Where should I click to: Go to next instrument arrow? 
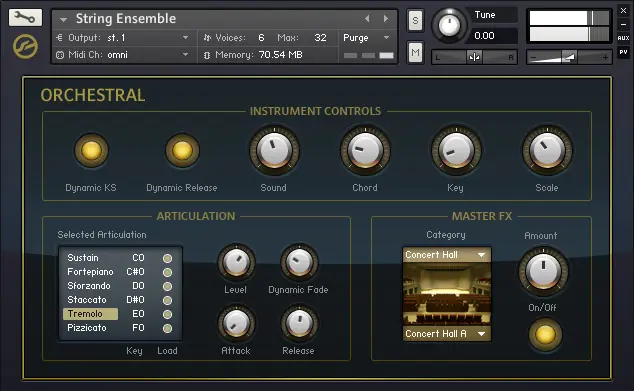point(386,19)
